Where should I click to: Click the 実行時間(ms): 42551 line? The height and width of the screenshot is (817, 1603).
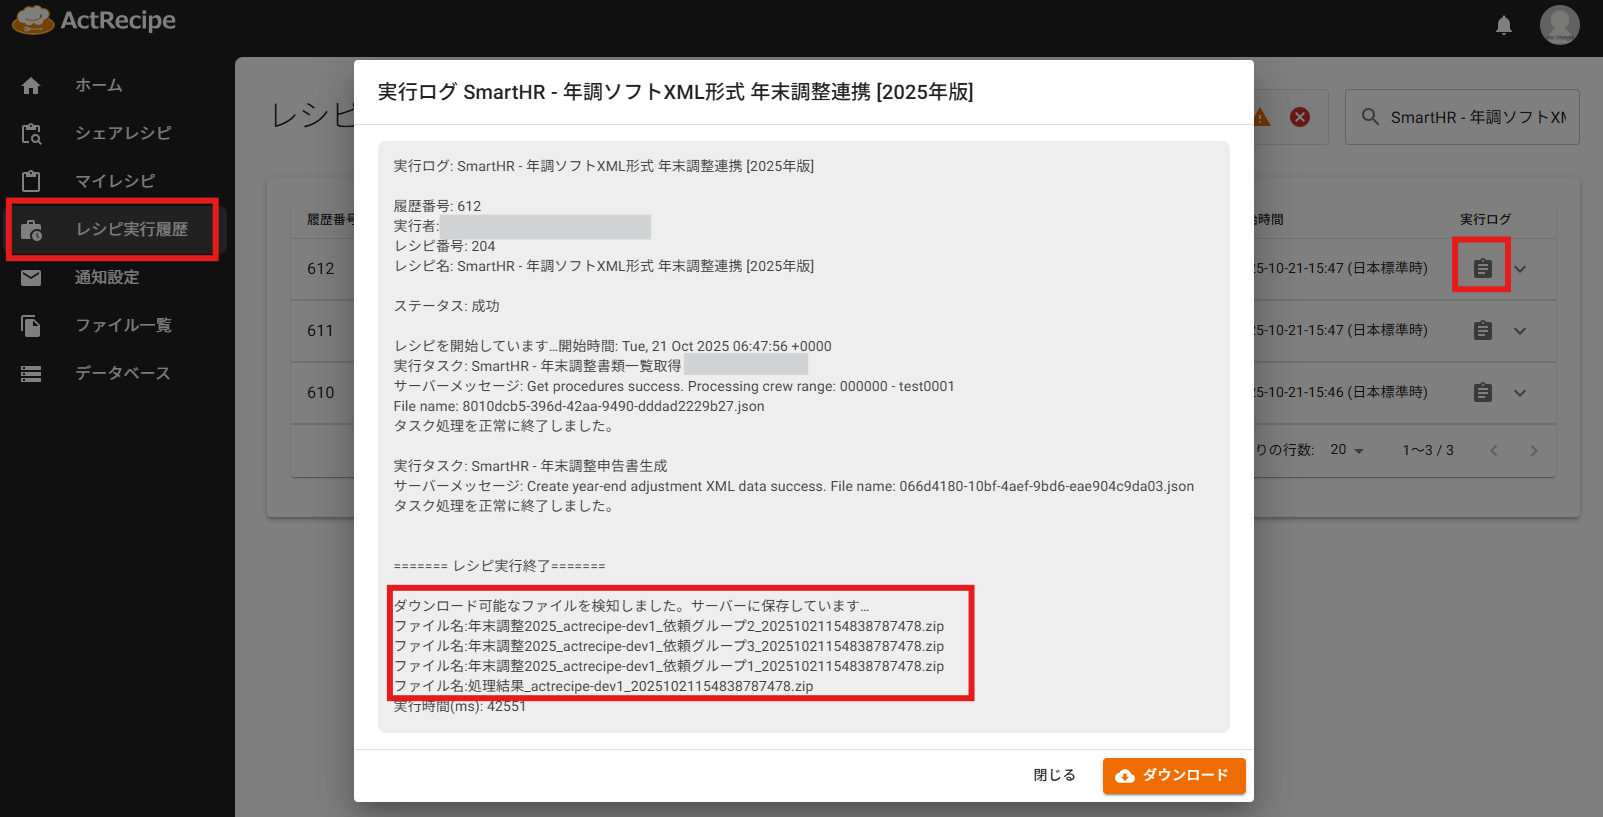click(459, 706)
